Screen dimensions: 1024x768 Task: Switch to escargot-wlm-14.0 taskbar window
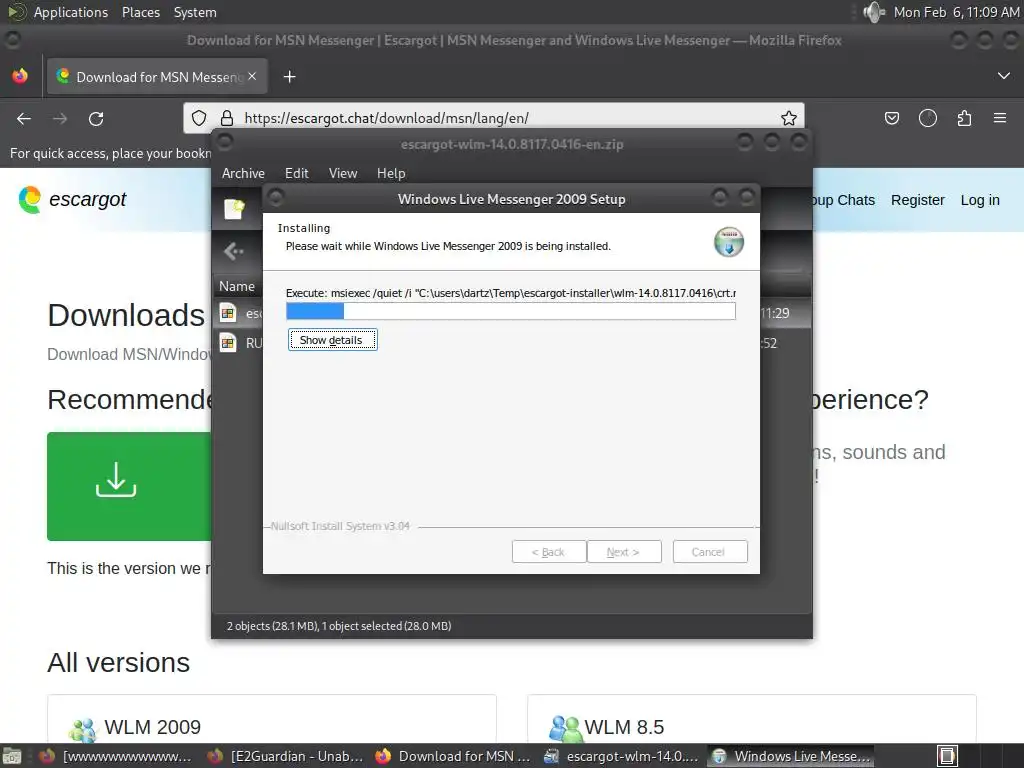coord(621,756)
